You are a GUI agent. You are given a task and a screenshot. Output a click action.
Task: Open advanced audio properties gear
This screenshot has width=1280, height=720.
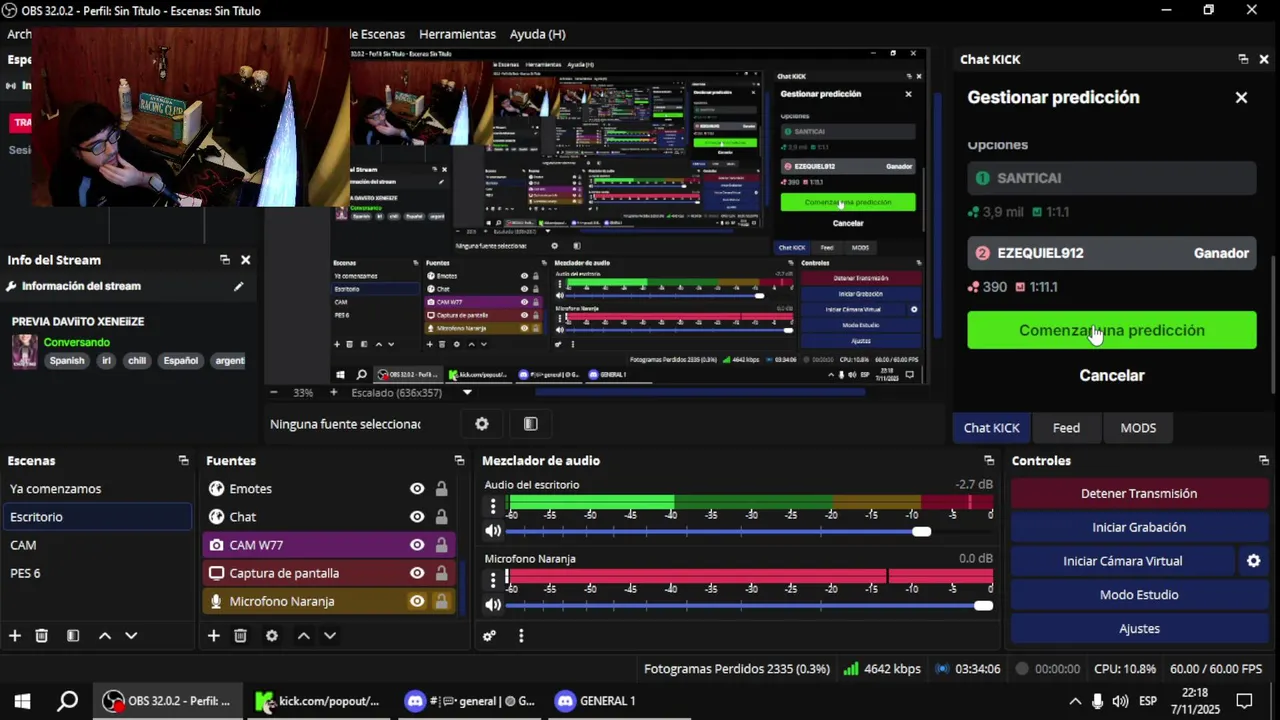coord(489,636)
